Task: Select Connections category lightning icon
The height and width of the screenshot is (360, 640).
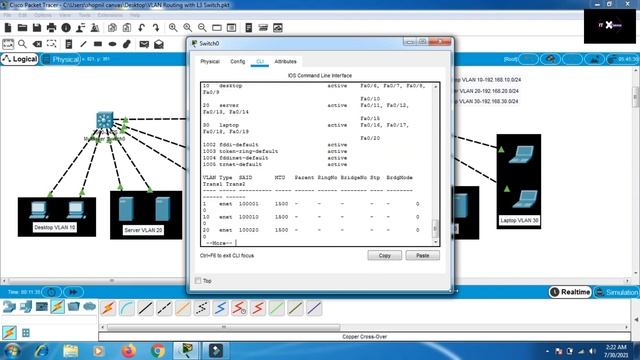Action: point(58,307)
